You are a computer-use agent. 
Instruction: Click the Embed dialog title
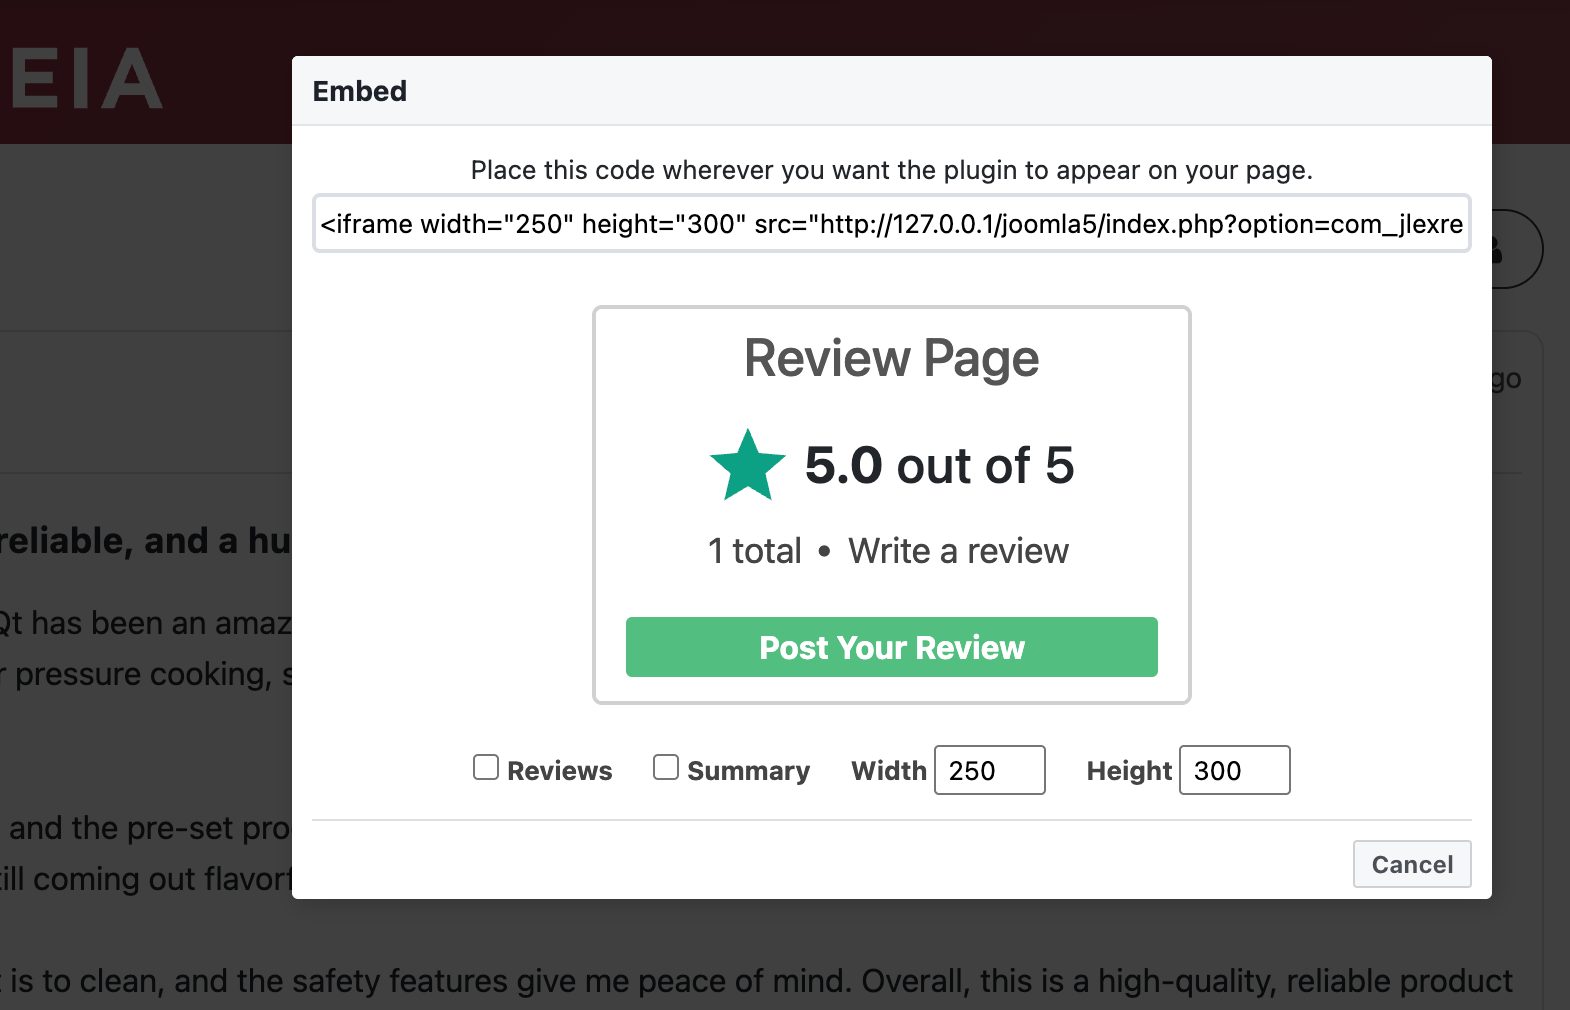pyautogui.click(x=359, y=91)
